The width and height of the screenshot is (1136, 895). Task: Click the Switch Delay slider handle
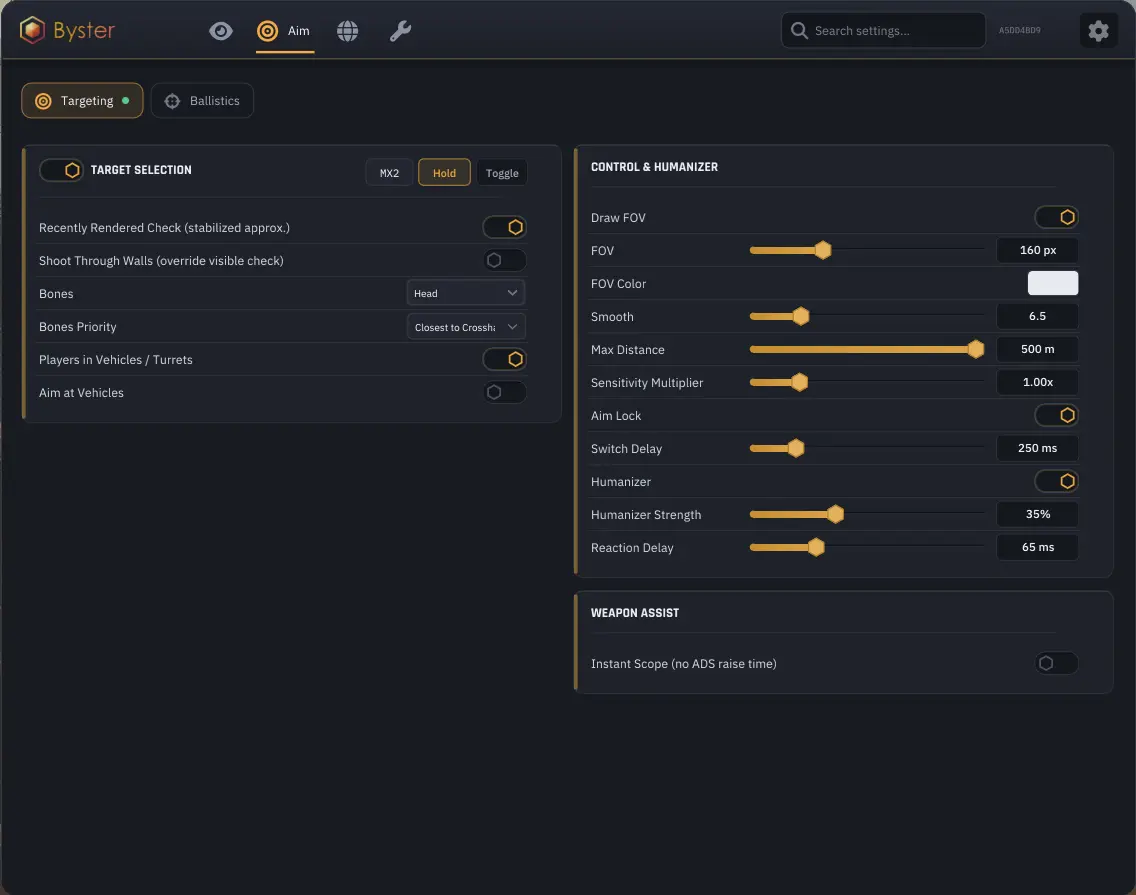795,448
